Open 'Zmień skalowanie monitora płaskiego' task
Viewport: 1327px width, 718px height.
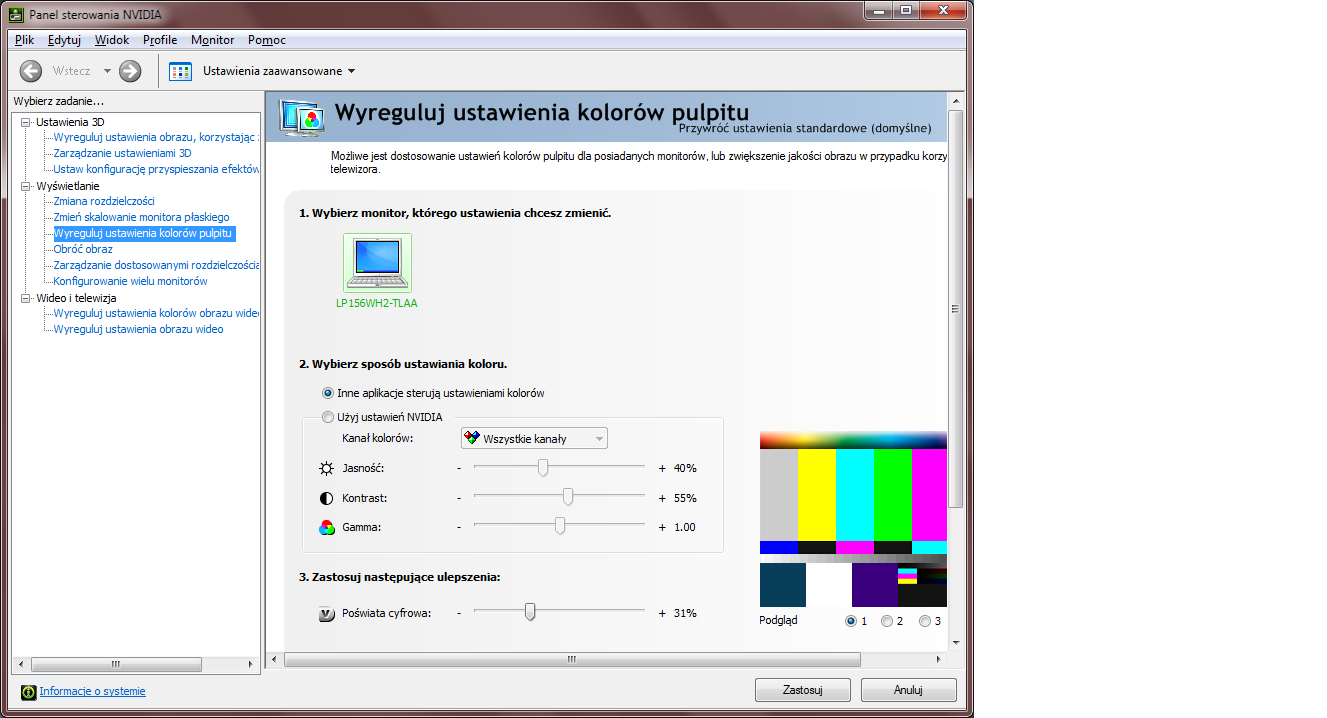tap(141, 217)
